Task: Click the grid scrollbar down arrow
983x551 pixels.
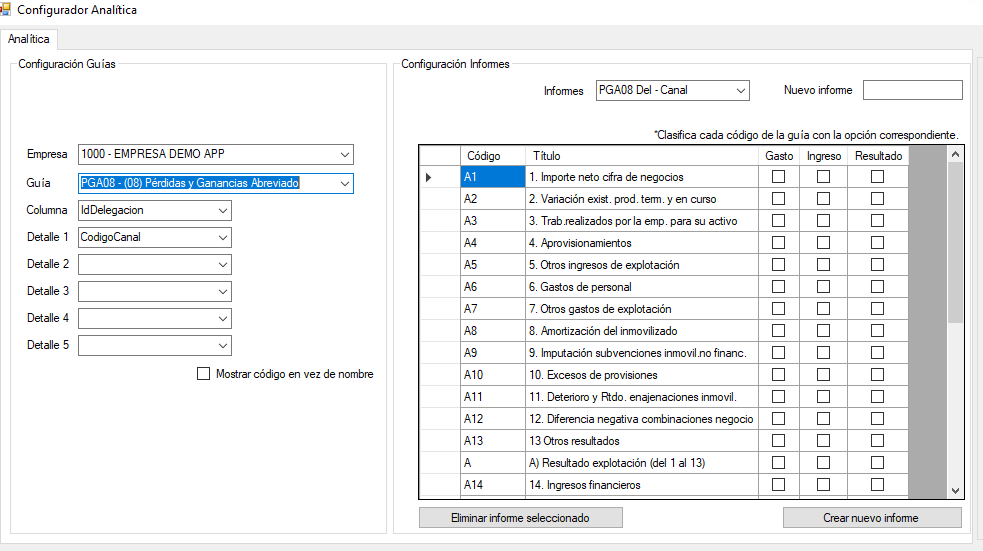Action: [x=955, y=491]
